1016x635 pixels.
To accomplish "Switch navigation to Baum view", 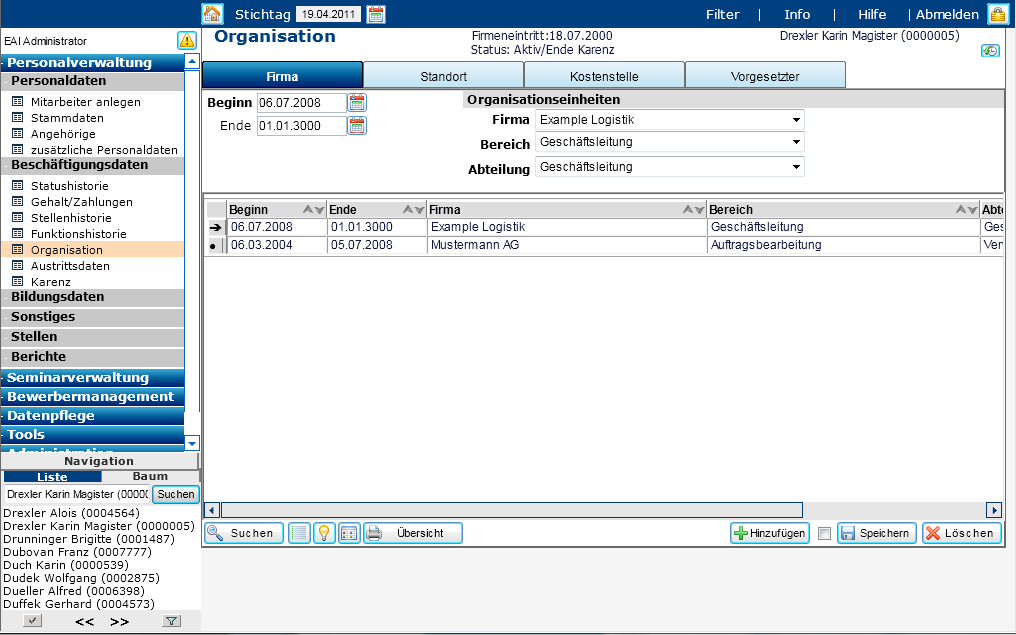I will pos(150,476).
